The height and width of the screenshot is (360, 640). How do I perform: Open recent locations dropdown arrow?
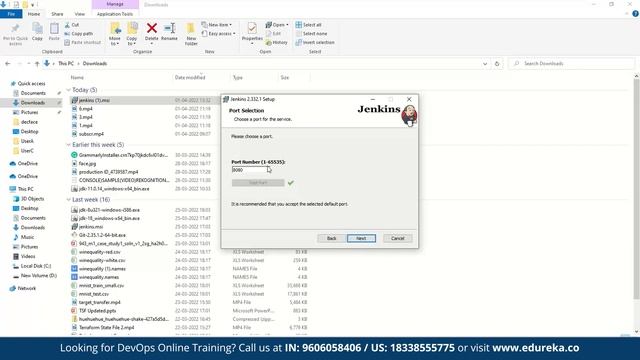(29, 64)
